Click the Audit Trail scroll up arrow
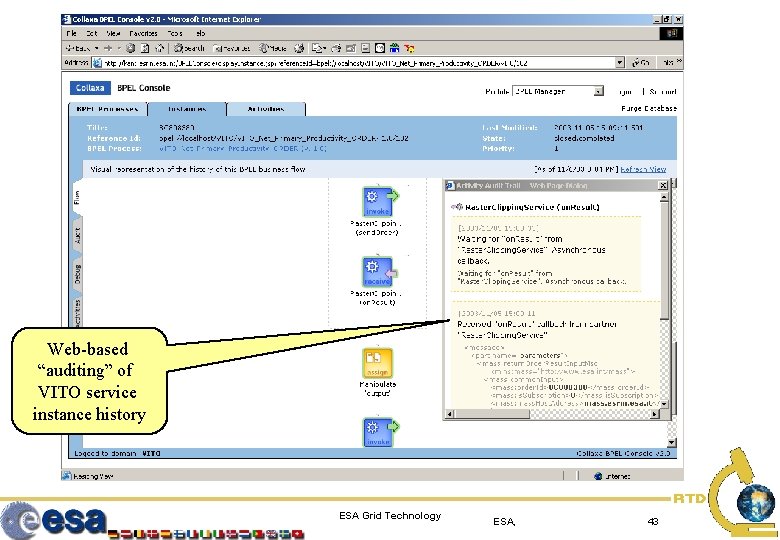Image resolution: width=780 pixels, height=540 pixels. click(x=664, y=197)
